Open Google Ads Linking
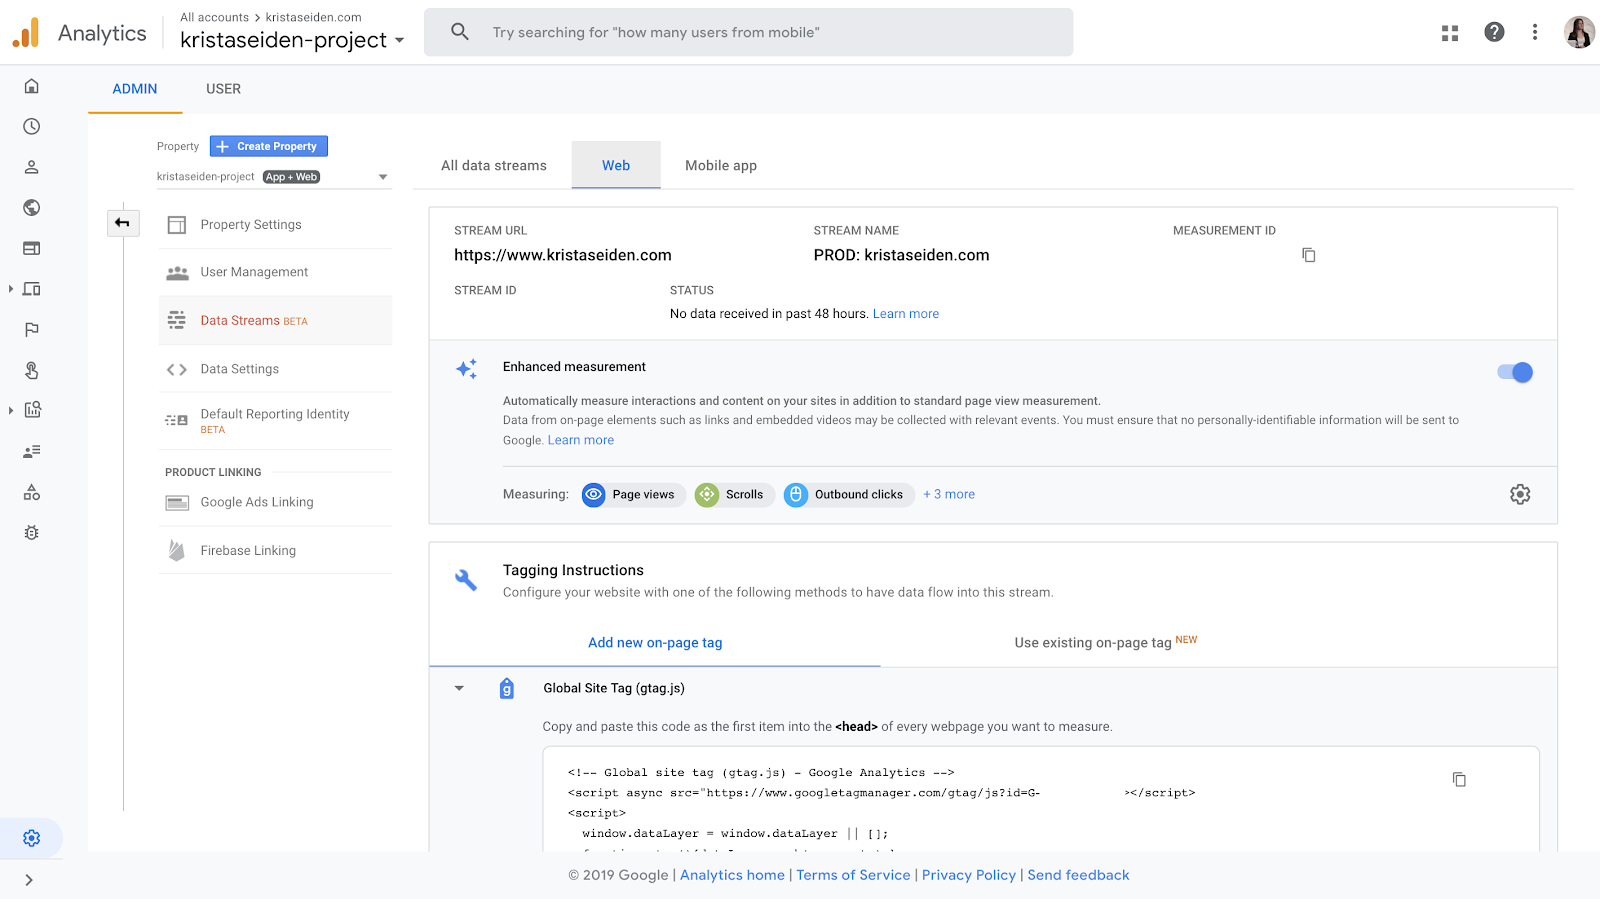The width and height of the screenshot is (1600, 899). click(275, 502)
